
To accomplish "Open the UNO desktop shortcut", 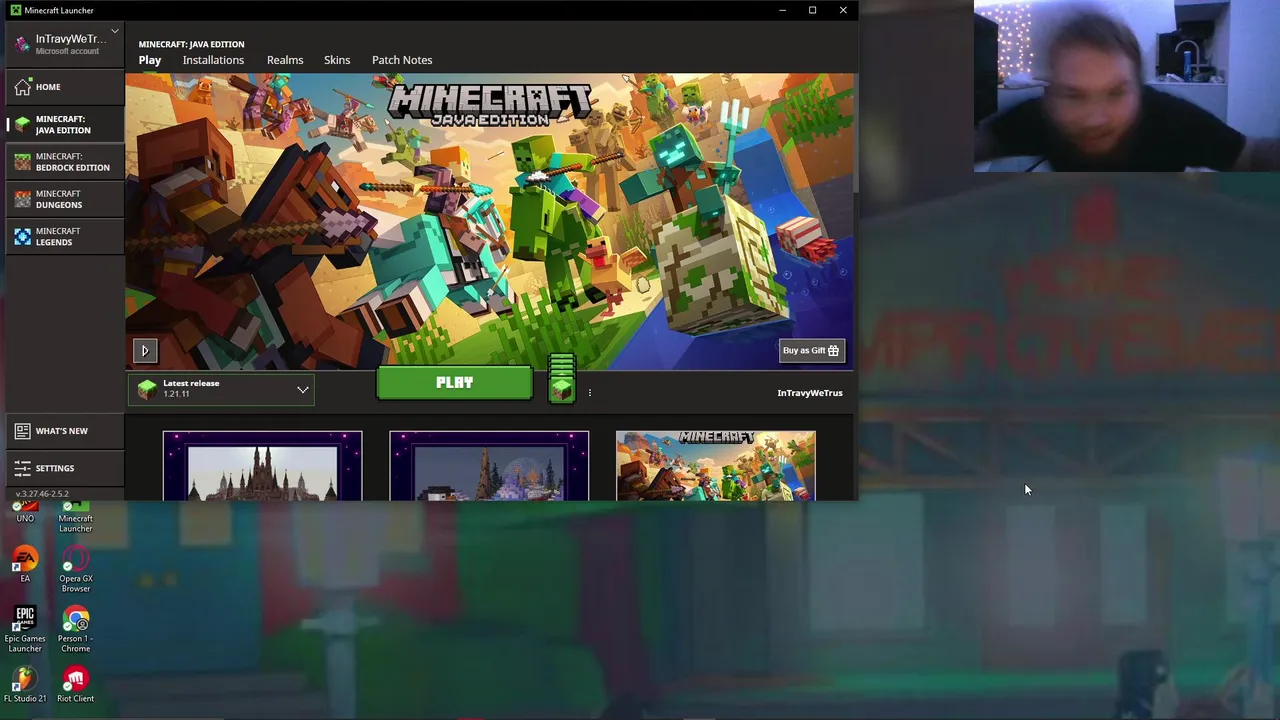I will coord(25,512).
